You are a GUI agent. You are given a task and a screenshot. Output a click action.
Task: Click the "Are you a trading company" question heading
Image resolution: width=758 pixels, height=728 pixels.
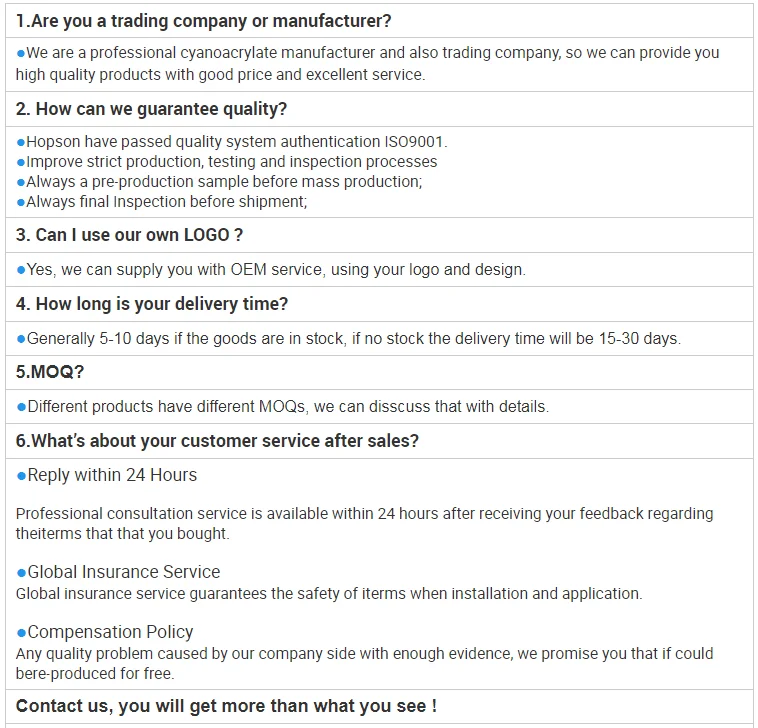[x=204, y=21]
